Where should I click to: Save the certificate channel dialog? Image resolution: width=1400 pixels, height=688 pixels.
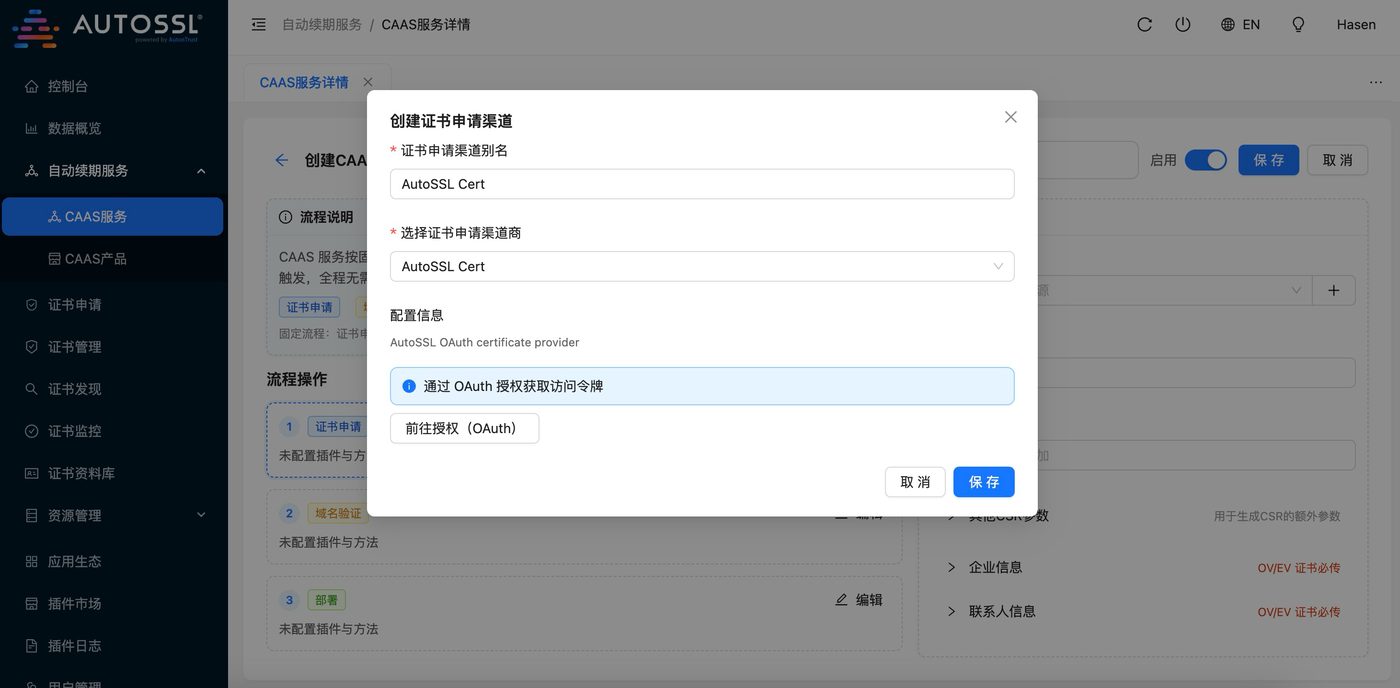[x=984, y=482]
